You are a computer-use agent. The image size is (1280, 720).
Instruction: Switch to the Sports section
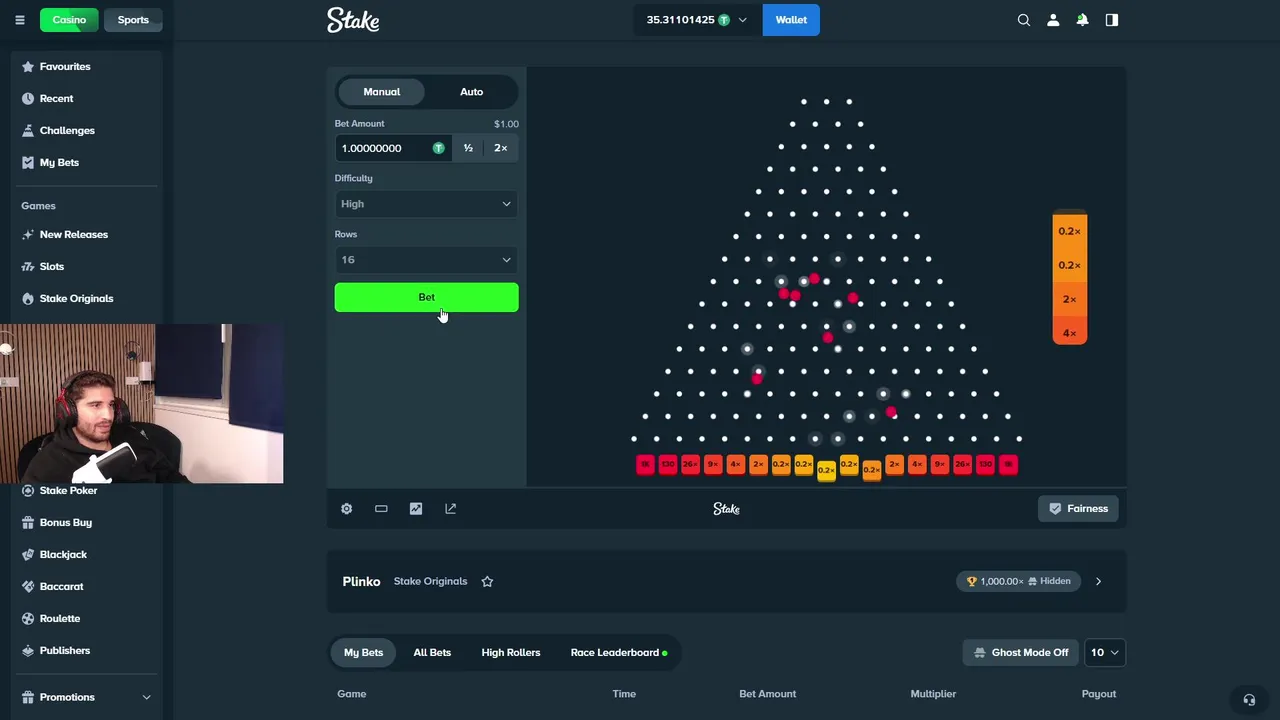pos(133,20)
